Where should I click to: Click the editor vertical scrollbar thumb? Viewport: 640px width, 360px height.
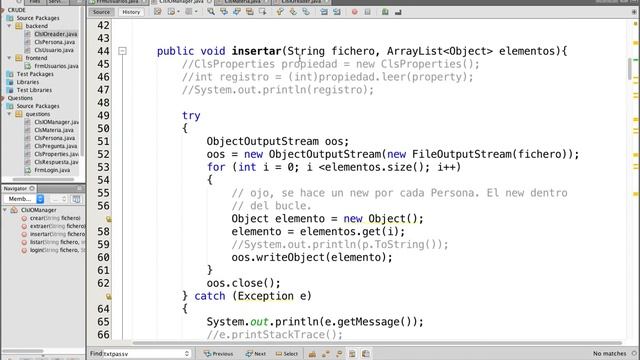630,69
